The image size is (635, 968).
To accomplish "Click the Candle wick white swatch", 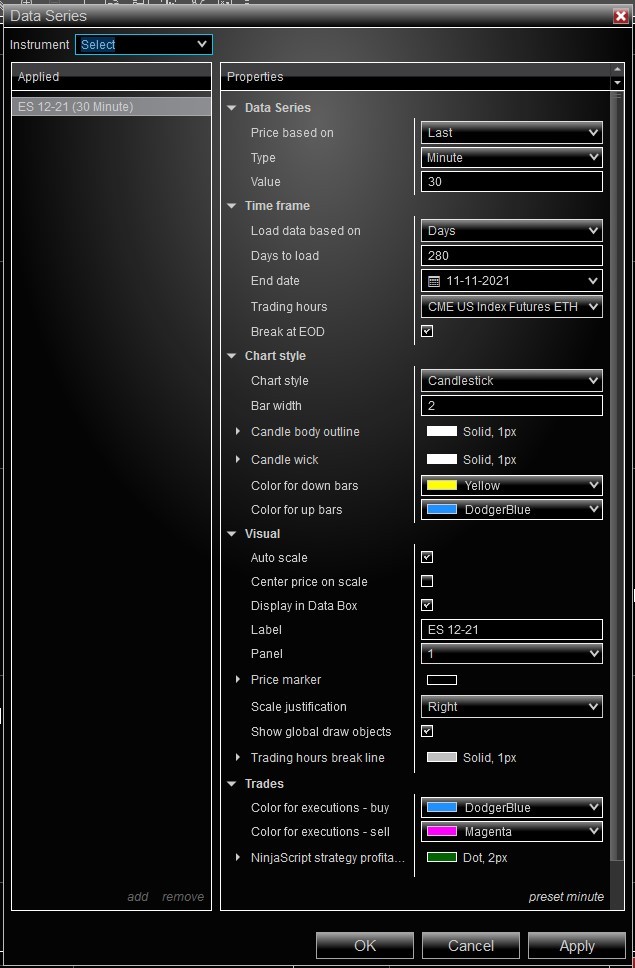I will [442, 459].
